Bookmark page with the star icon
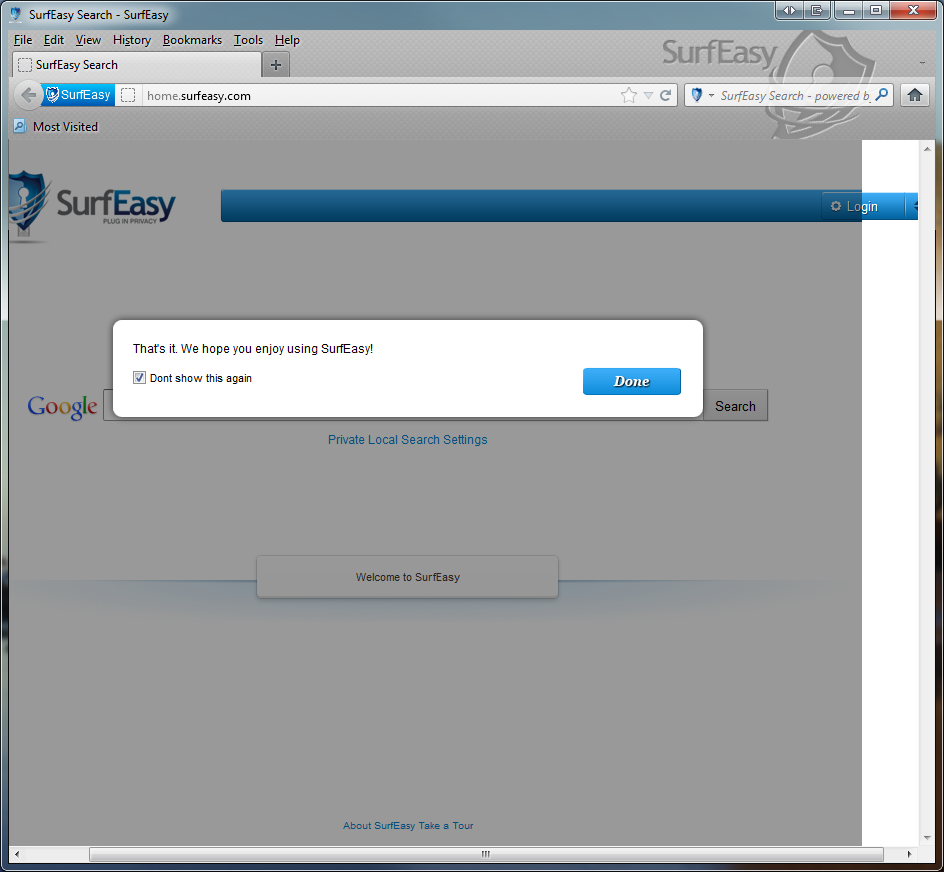The height and width of the screenshot is (872, 944). pyautogui.click(x=629, y=95)
